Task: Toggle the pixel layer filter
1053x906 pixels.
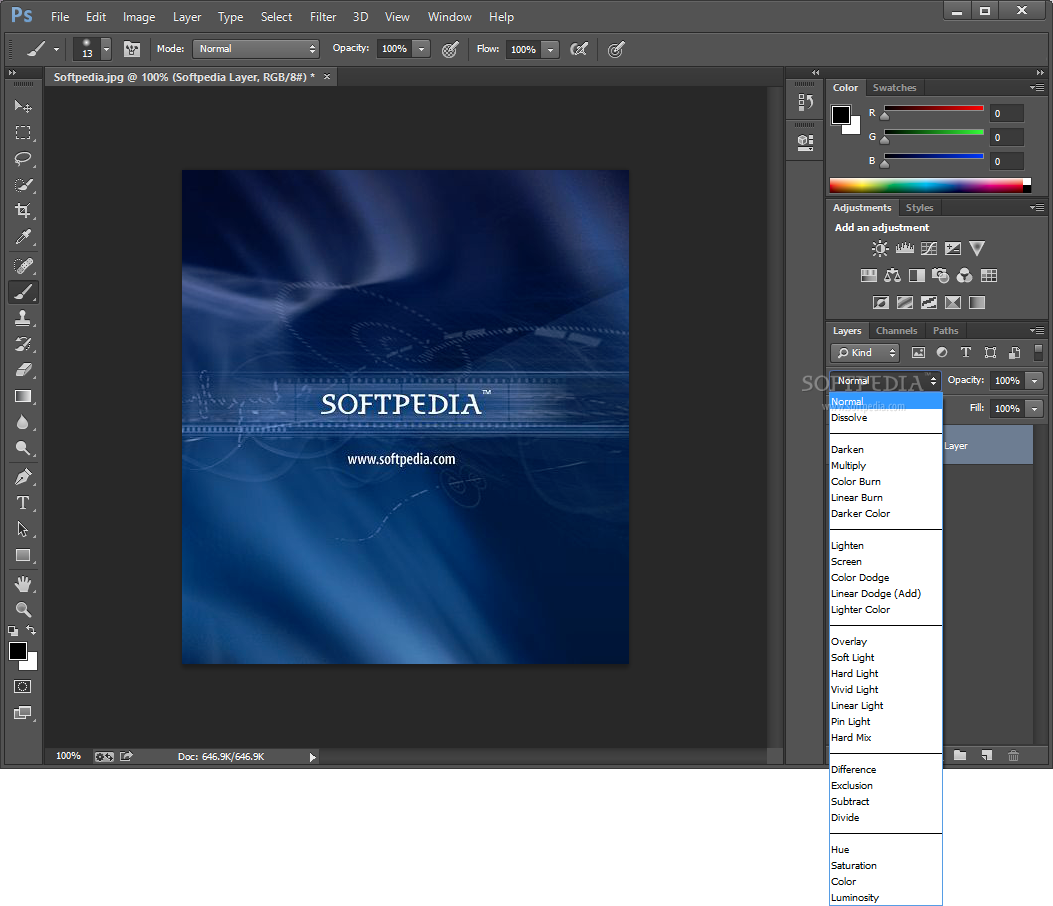Action: [x=918, y=353]
